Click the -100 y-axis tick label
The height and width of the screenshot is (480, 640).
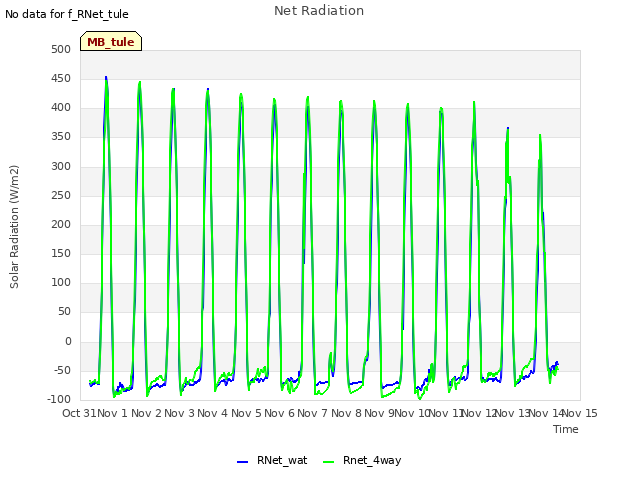click(59, 399)
